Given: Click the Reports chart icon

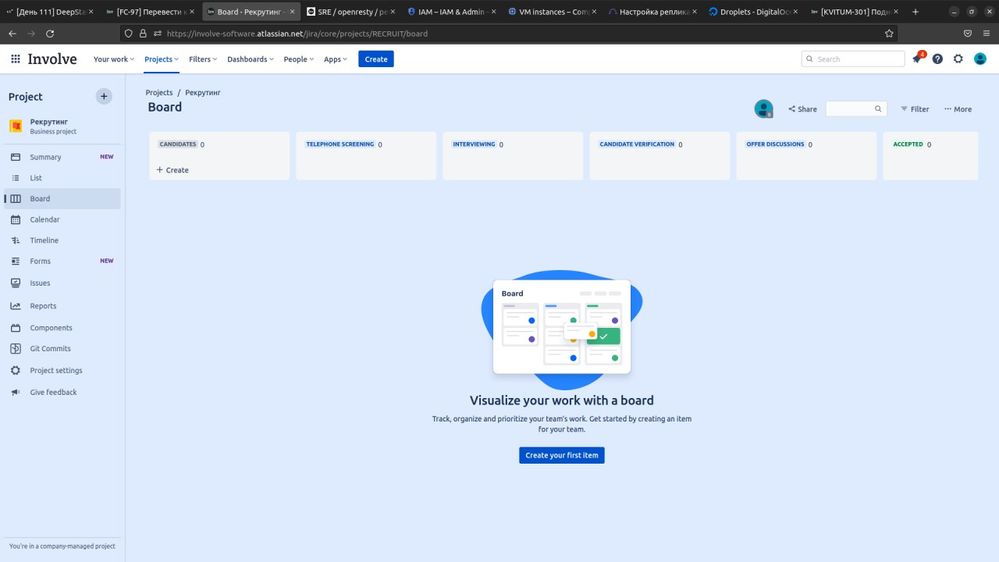Looking at the screenshot, I should (16, 306).
